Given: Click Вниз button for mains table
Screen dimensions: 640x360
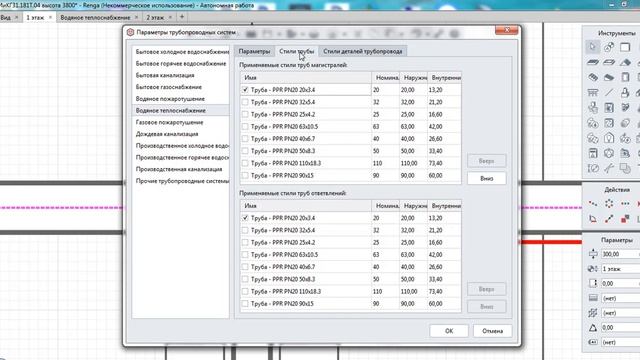Looking at the screenshot, I should 487,178.
